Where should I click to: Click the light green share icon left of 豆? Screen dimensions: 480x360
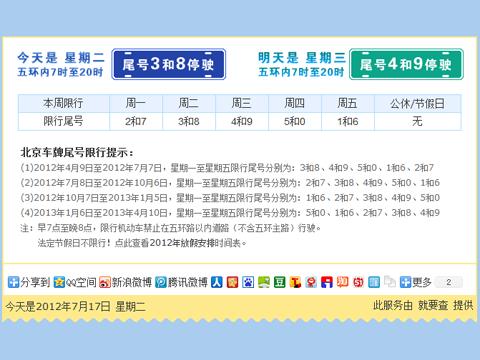click(264, 282)
